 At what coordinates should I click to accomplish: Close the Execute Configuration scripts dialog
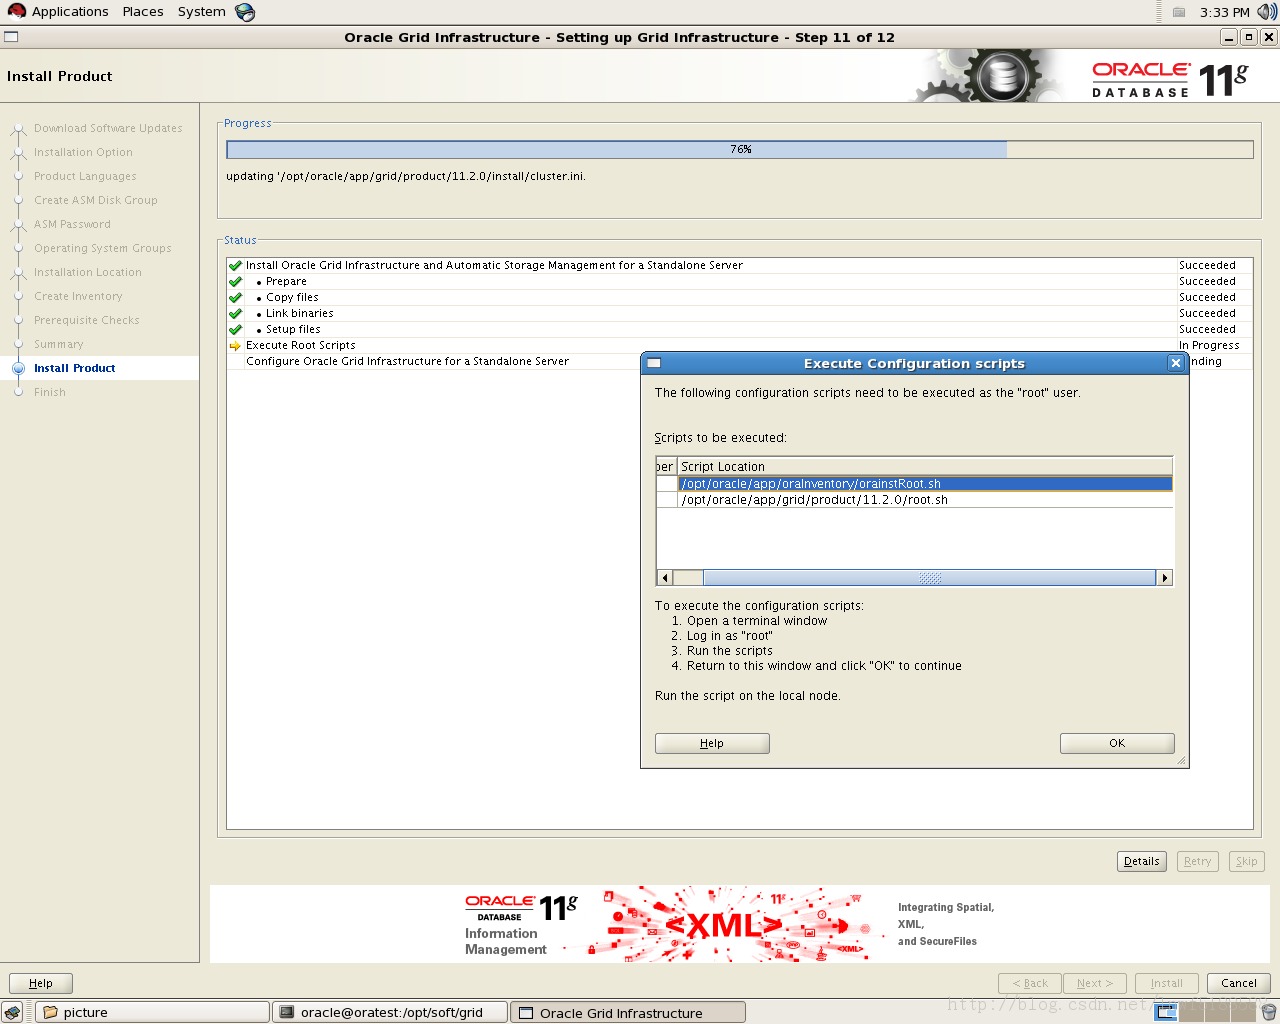[1176, 363]
